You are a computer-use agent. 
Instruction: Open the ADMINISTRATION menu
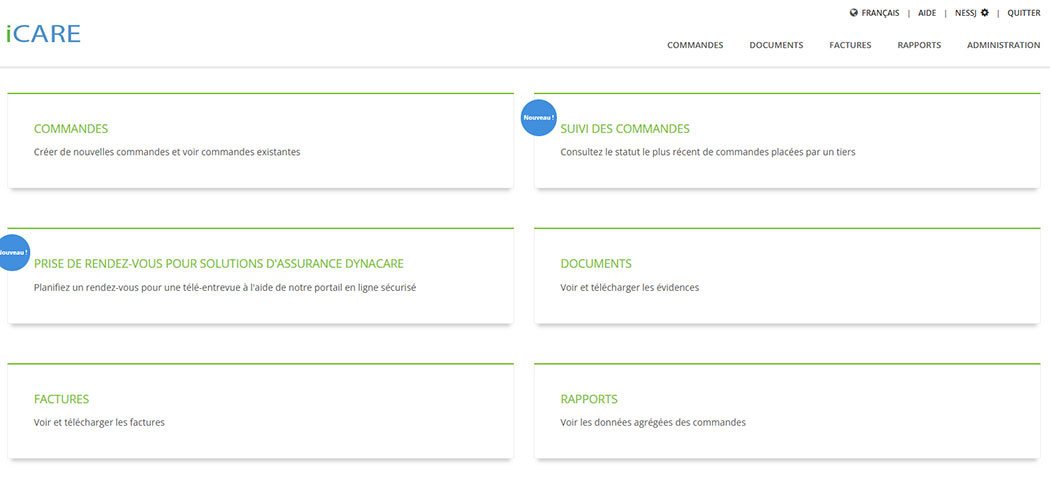point(1003,45)
